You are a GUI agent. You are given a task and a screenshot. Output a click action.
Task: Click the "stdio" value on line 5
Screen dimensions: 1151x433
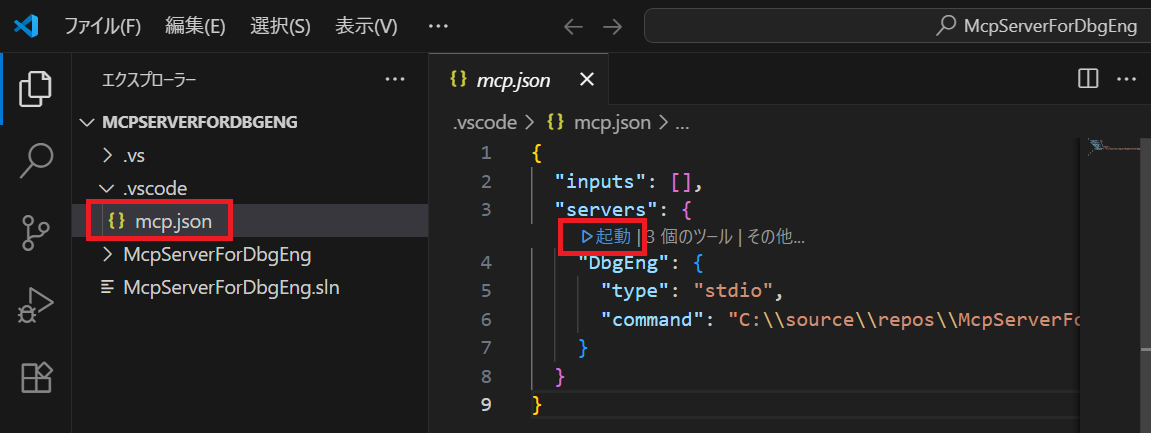tap(733, 291)
